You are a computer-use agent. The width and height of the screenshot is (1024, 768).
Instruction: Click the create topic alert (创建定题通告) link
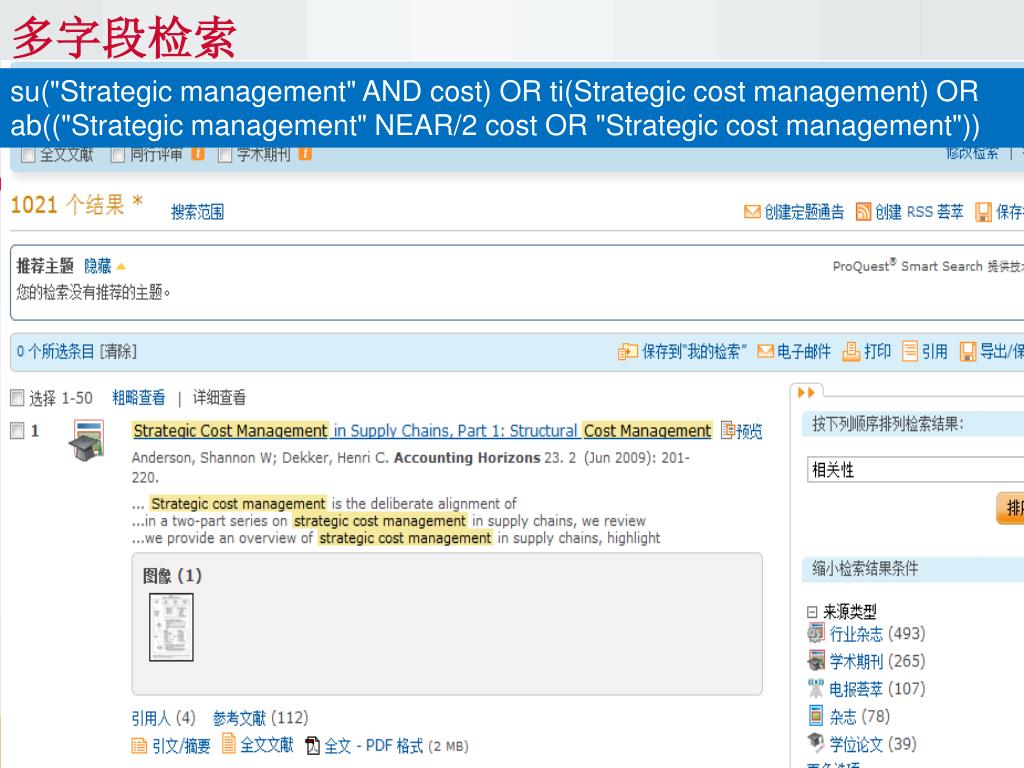[804, 212]
